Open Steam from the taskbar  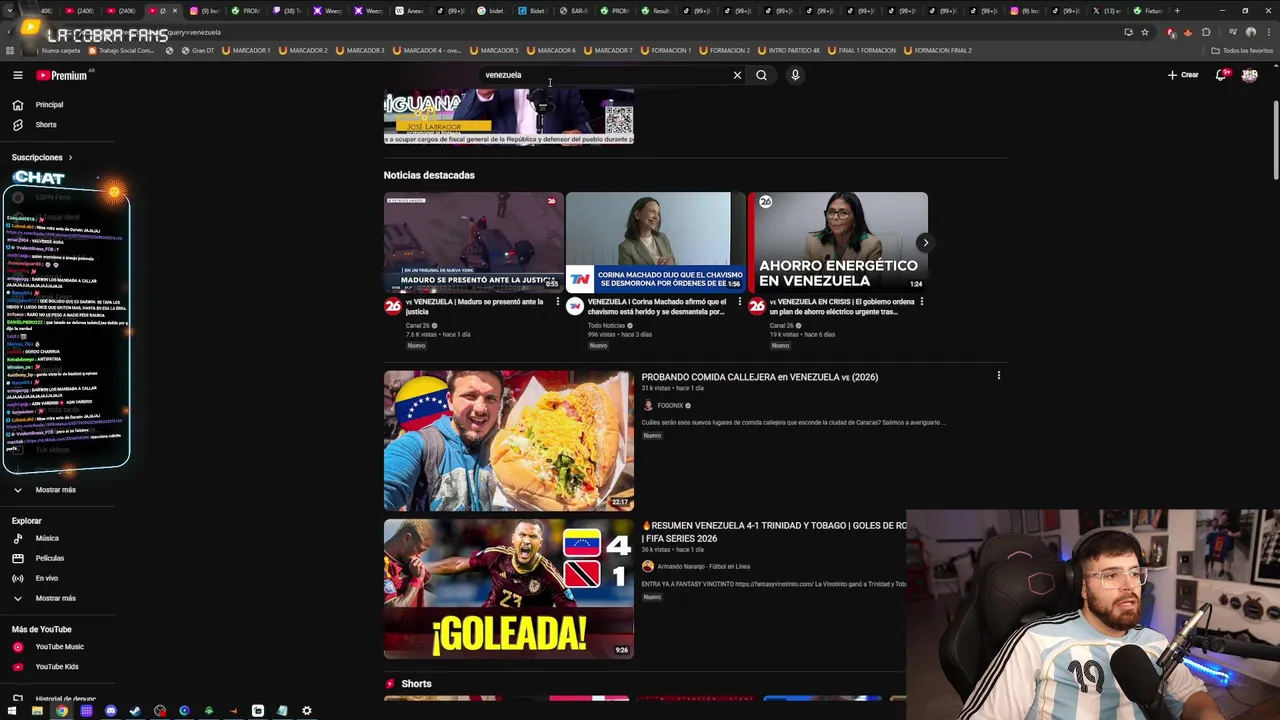pyautogui.click(x=135, y=711)
